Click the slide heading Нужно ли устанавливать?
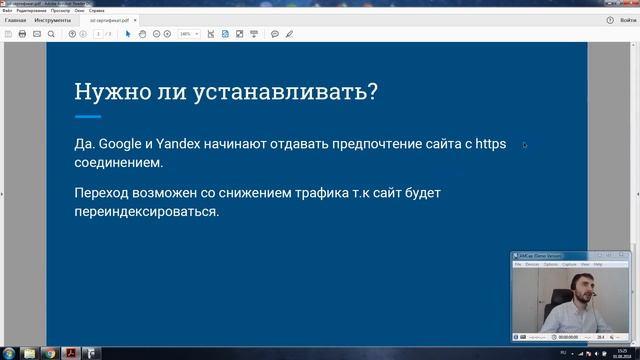Screen dimensions: 640x360 [226, 91]
